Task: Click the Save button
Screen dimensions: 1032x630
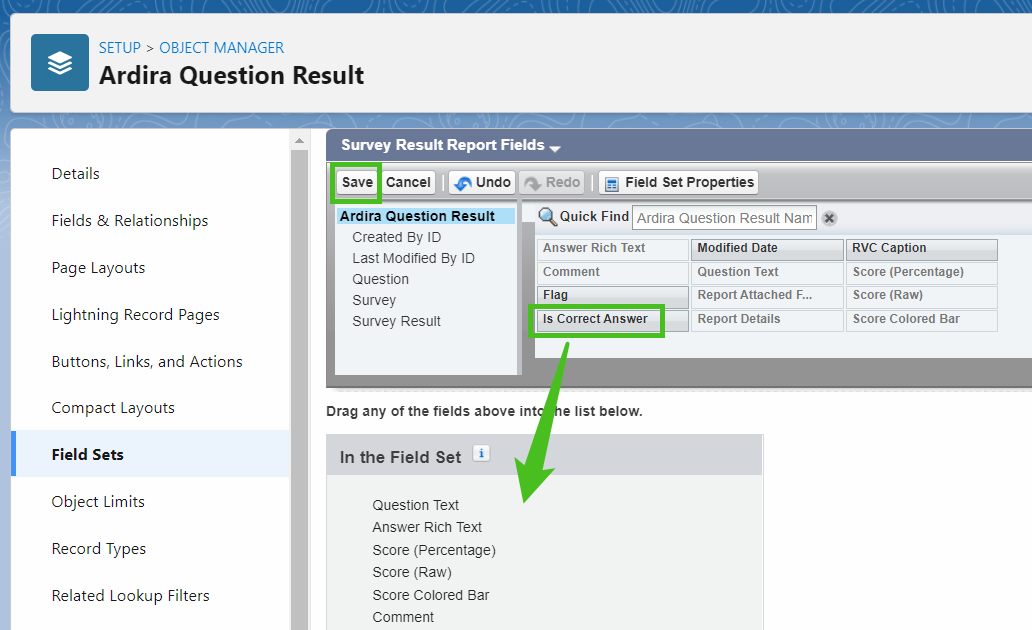Action: pyautogui.click(x=356, y=182)
